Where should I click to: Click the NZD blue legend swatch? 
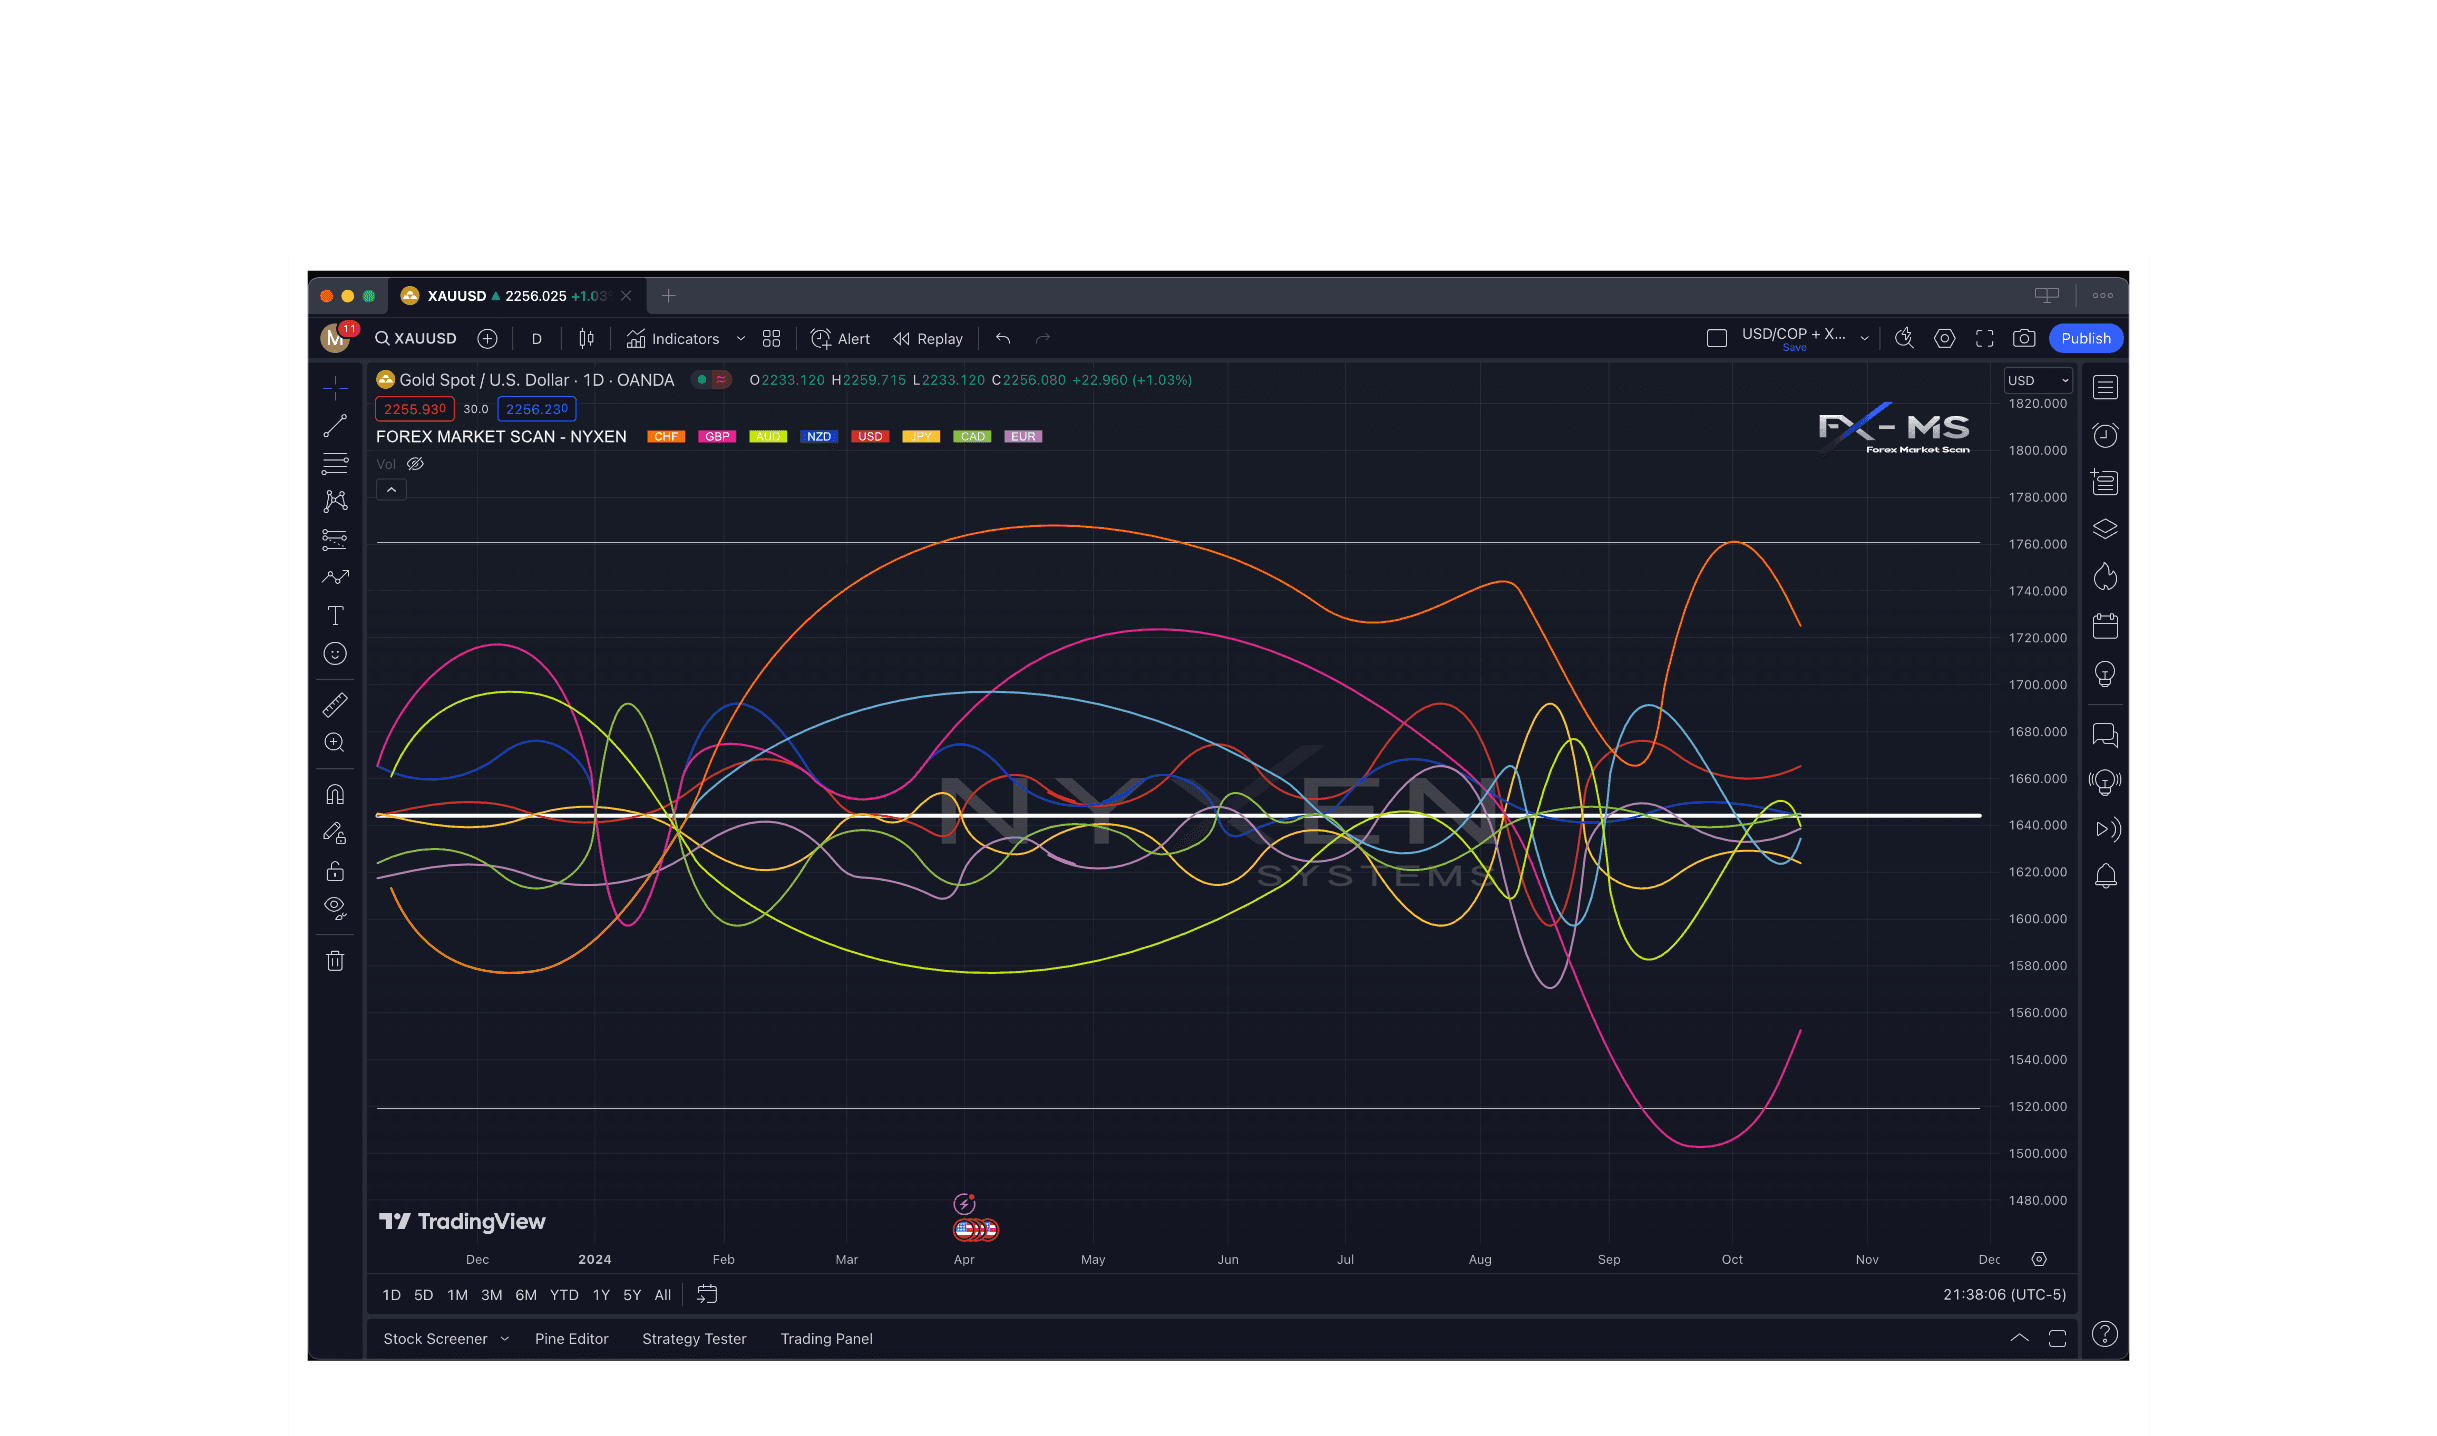819,437
